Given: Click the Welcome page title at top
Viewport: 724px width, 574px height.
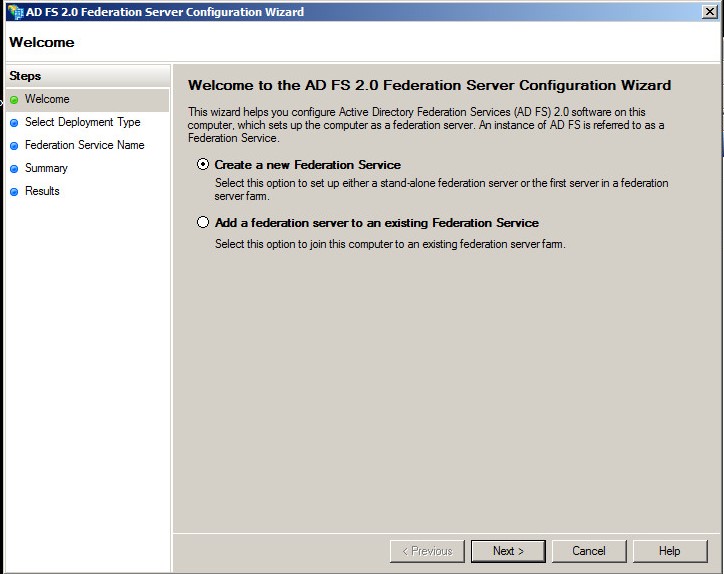Looking at the screenshot, I should point(42,42).
